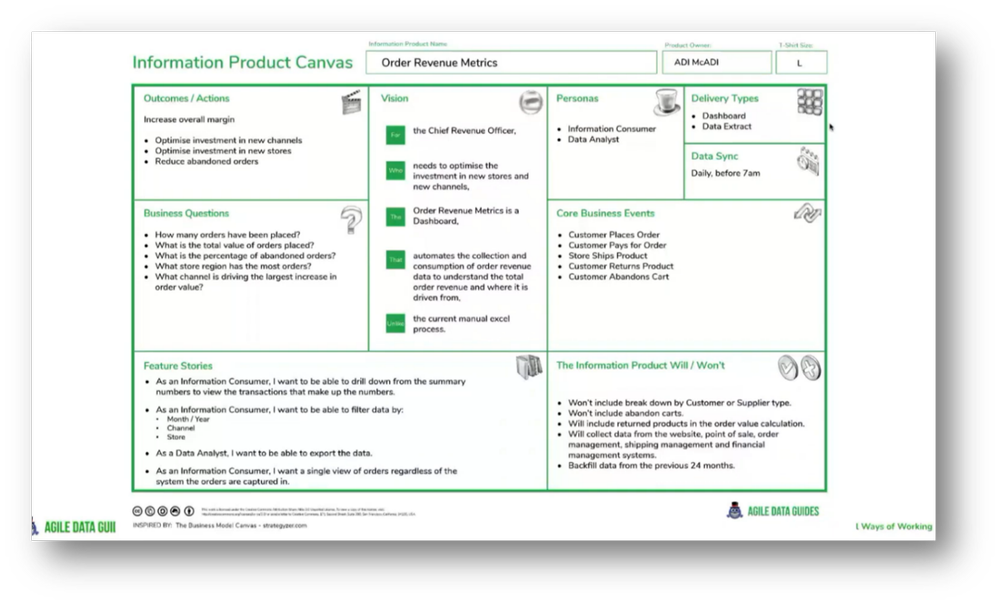Image resolution: width=1000 pixels, height=605 pixels.
Task: Click the Delivery Types grid icon
Action: pyautogui.click(x=810, y=102)
